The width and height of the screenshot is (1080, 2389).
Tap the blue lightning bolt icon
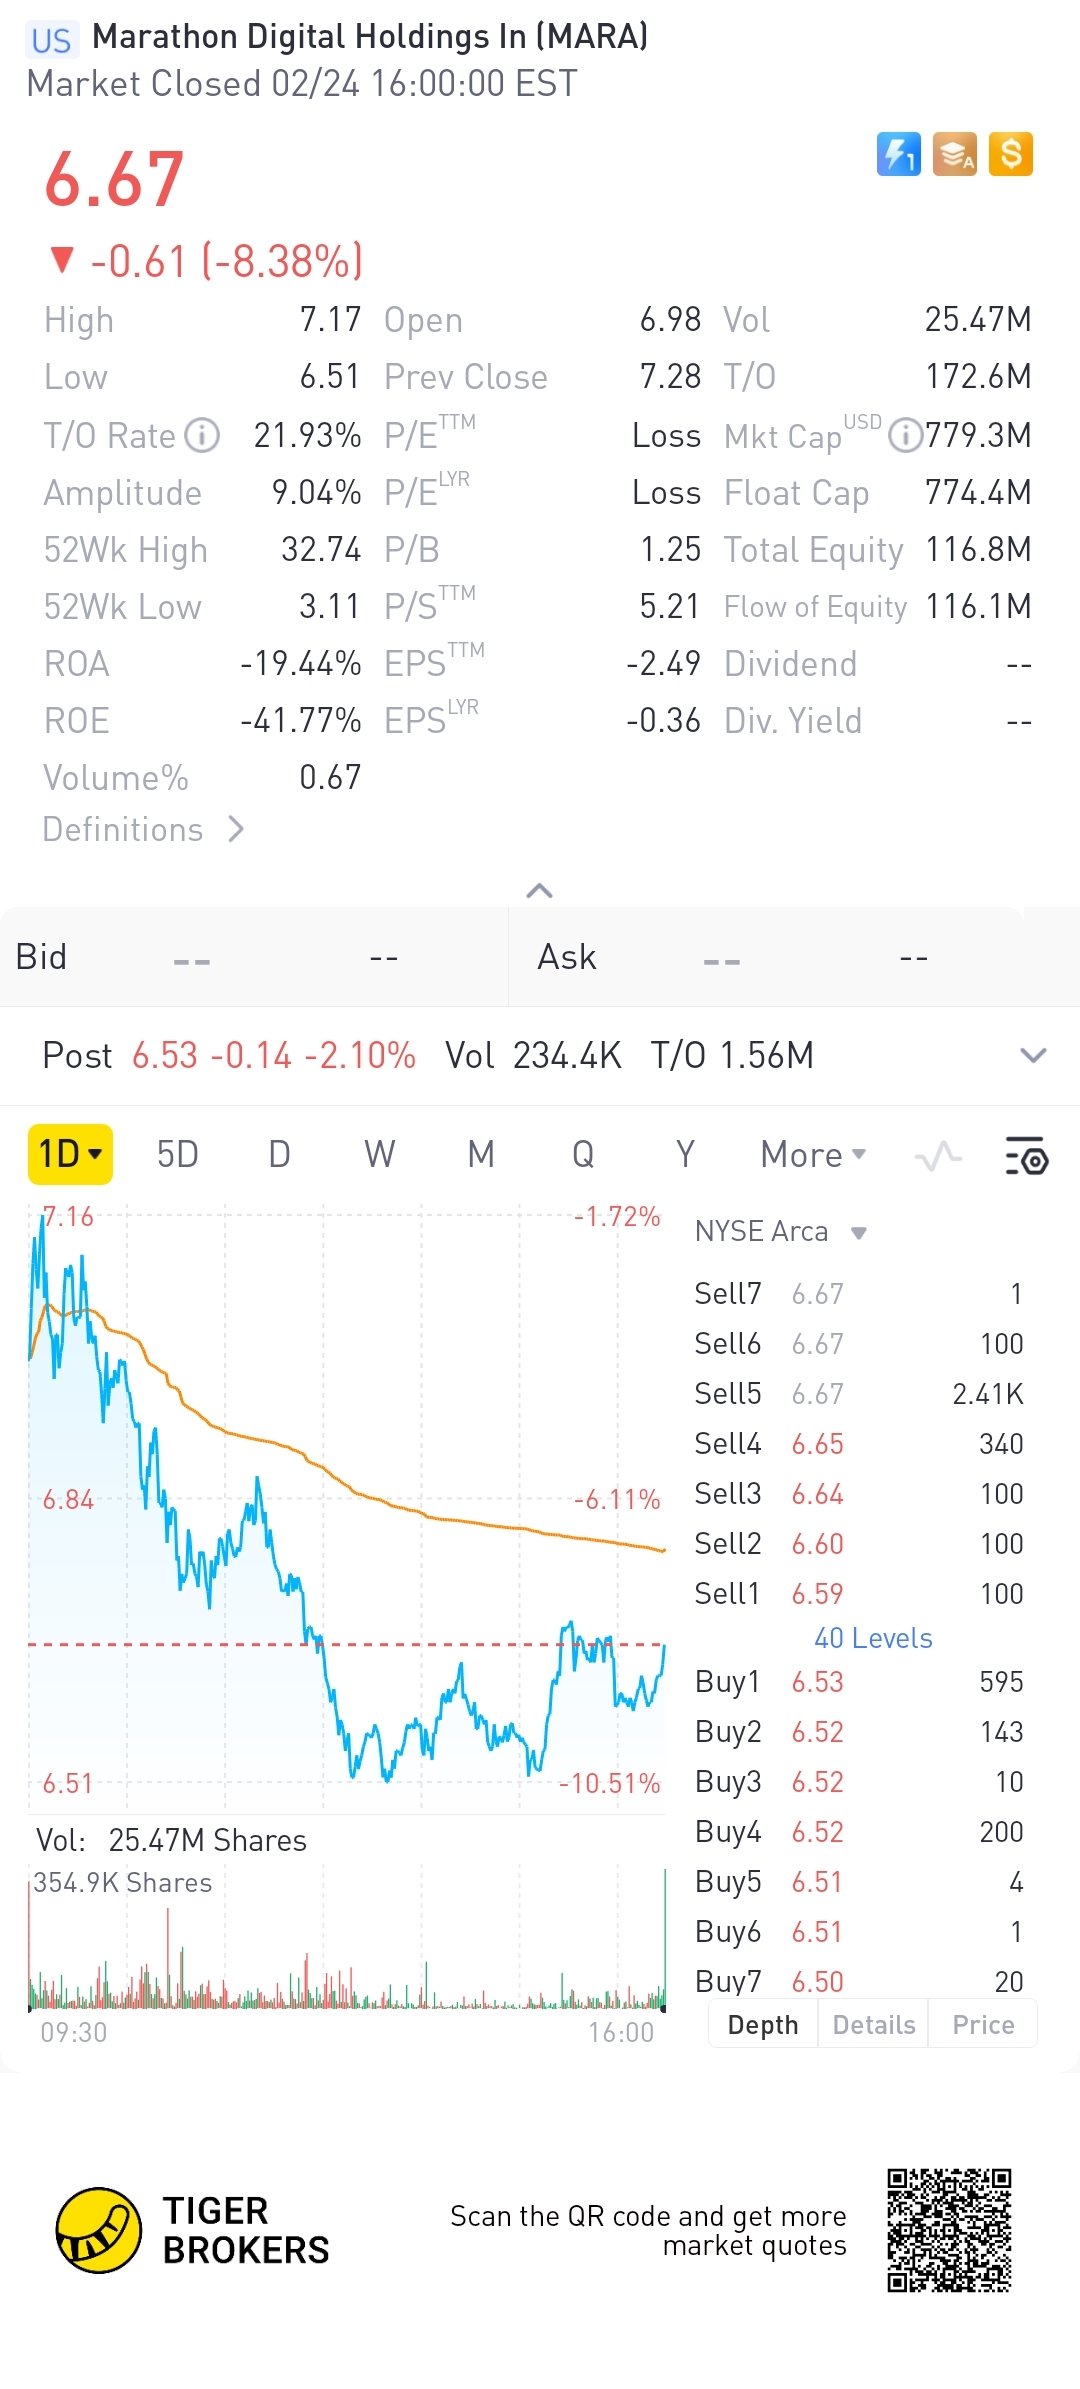click(898, 155)
